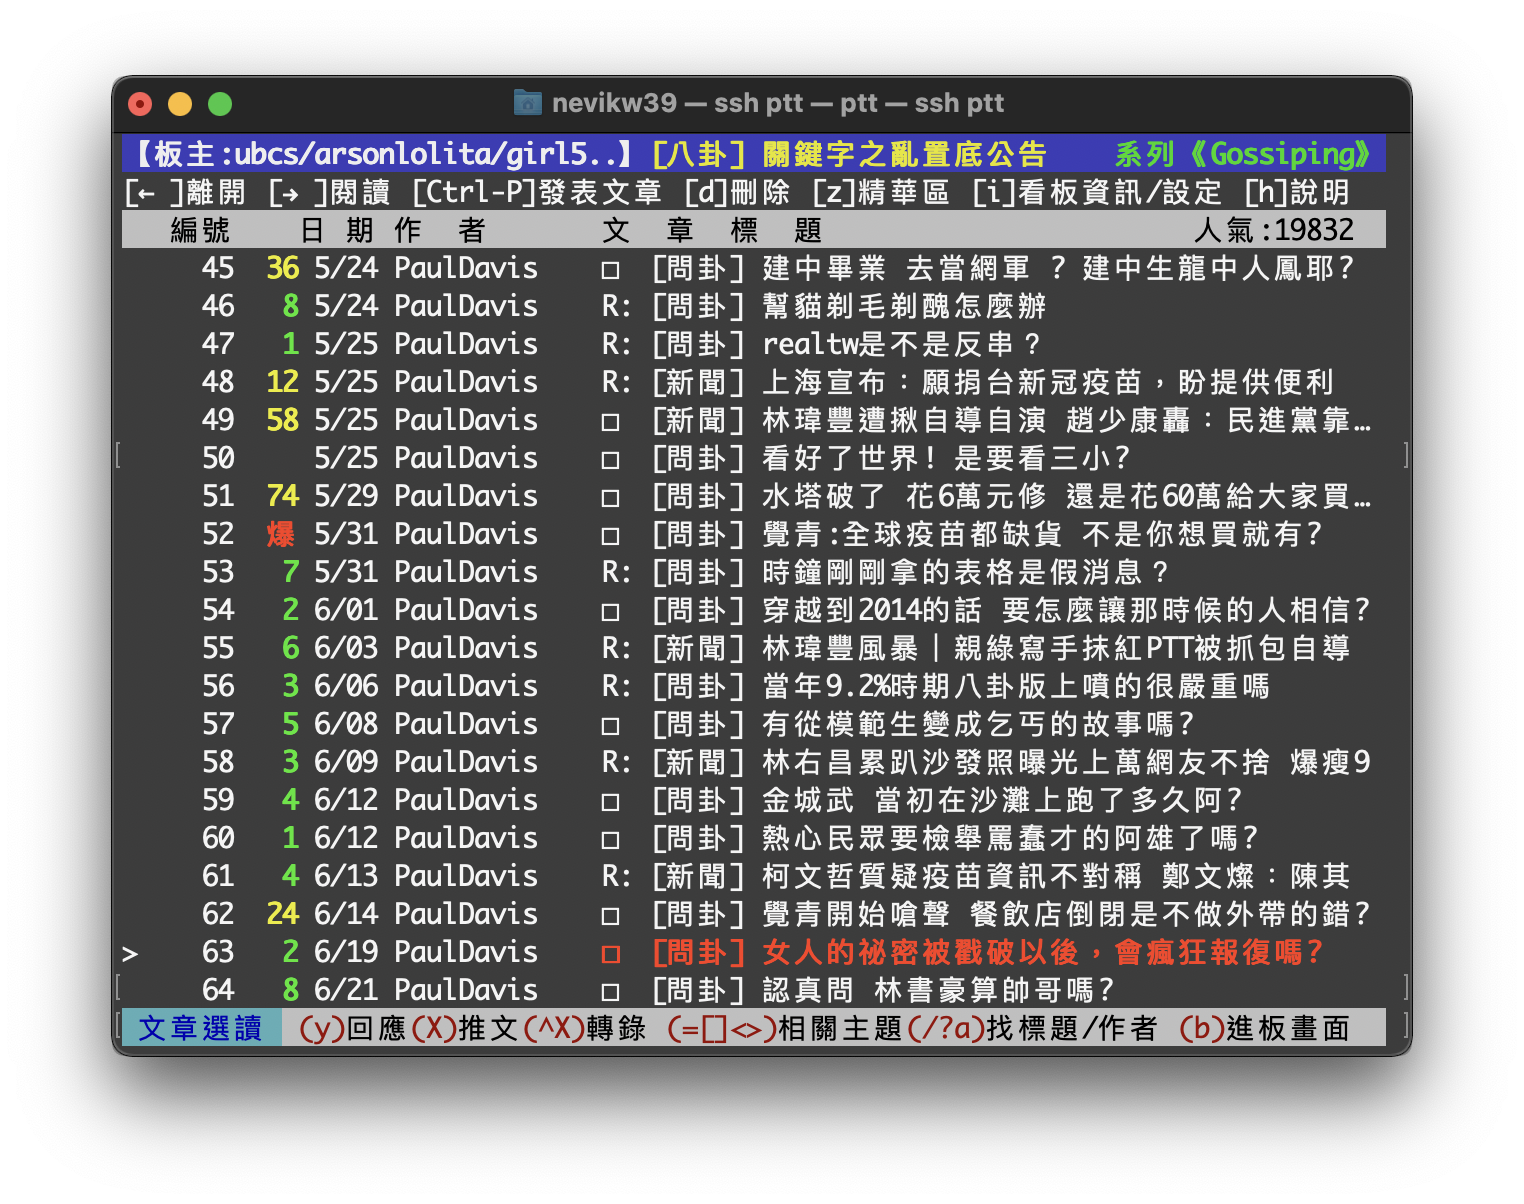Viewport: 1524px width, 1204px height.
Task: Select the pinned notice '[八卦] 關鍵字之亂置底公告'
Action: pyautogui.click(x=848, y=154)
